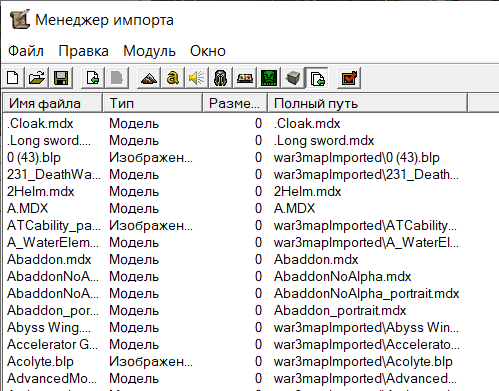This screenshot has height=391, width=499.
Task: Open the Правка menu
Action: [83, 51]
